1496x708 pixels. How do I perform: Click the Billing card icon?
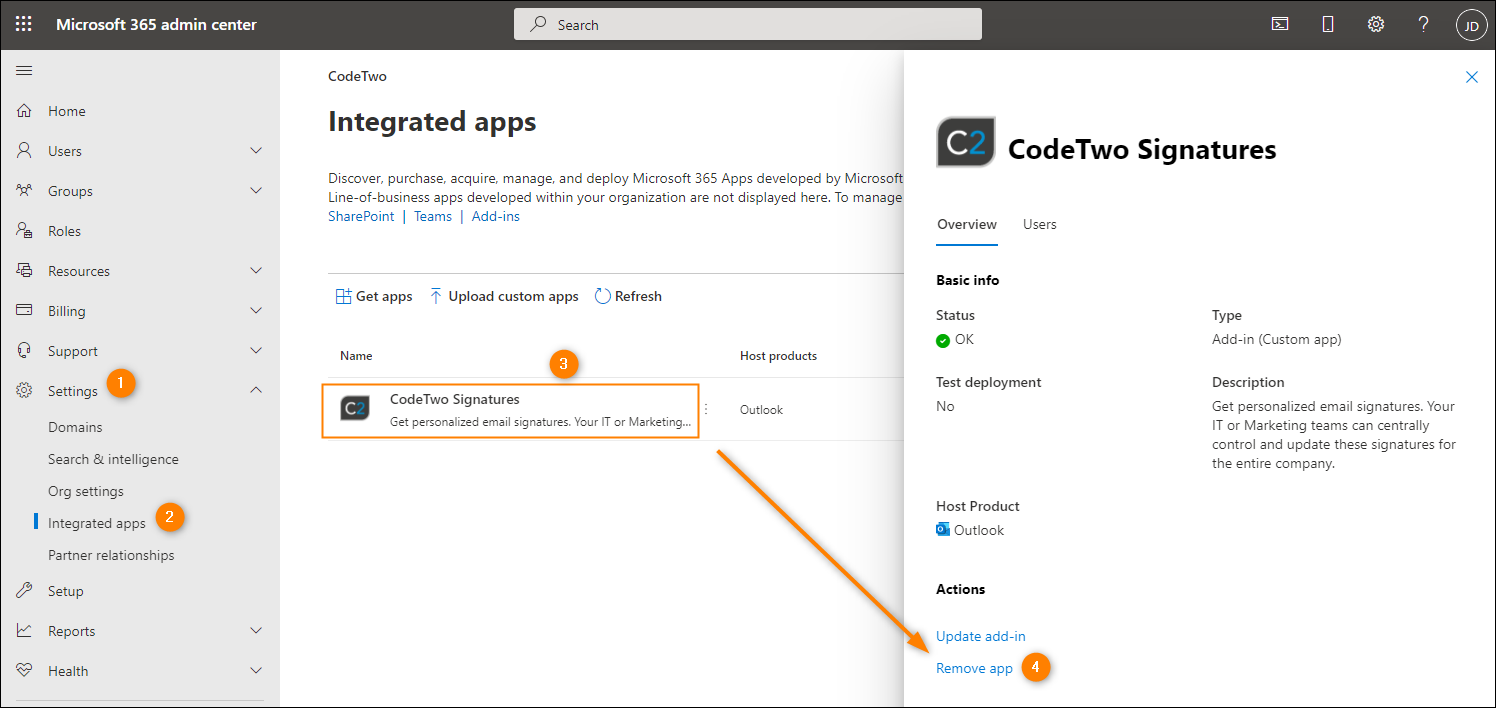click(x=25, y=311)
